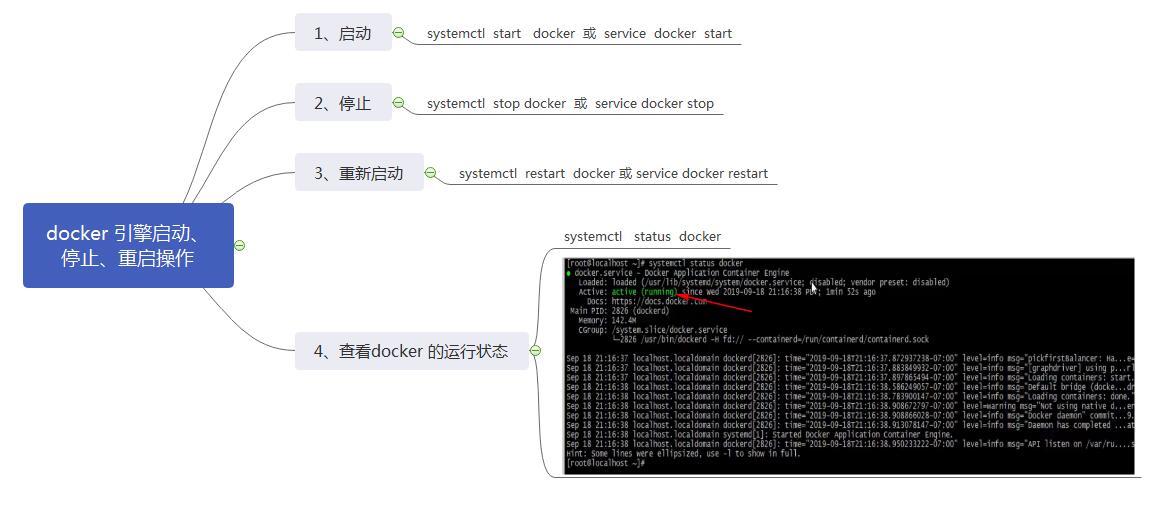This screenshot has height=511, width=1166.
Task: Click the systemctl stop docker subtopic
Action: pyautogui.click(x=570, y=104)
